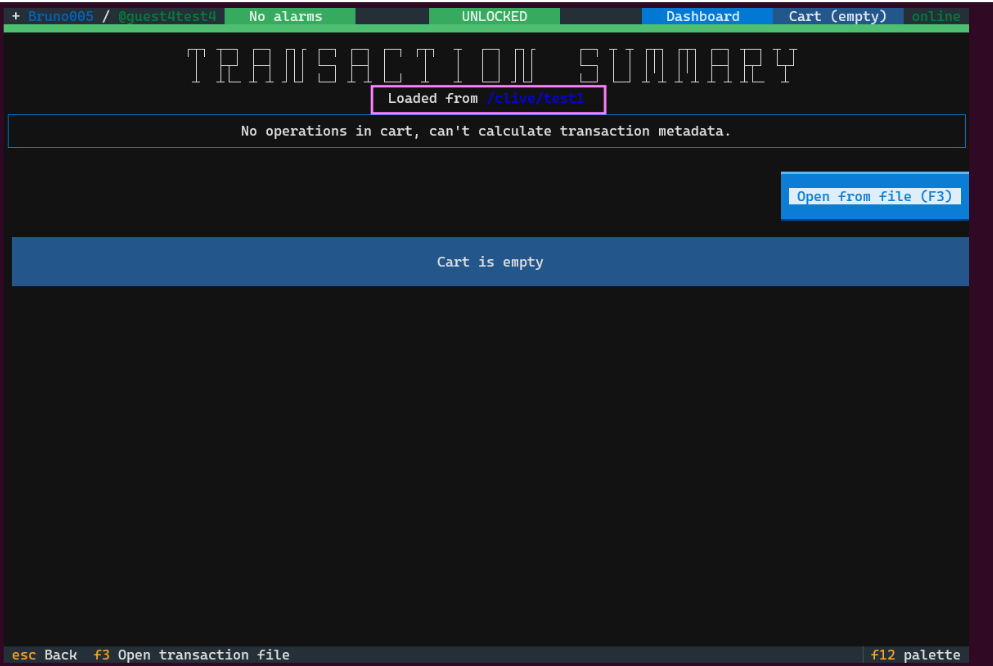
Task: Switch to the Dashboard tab
Action: [703, 16]
